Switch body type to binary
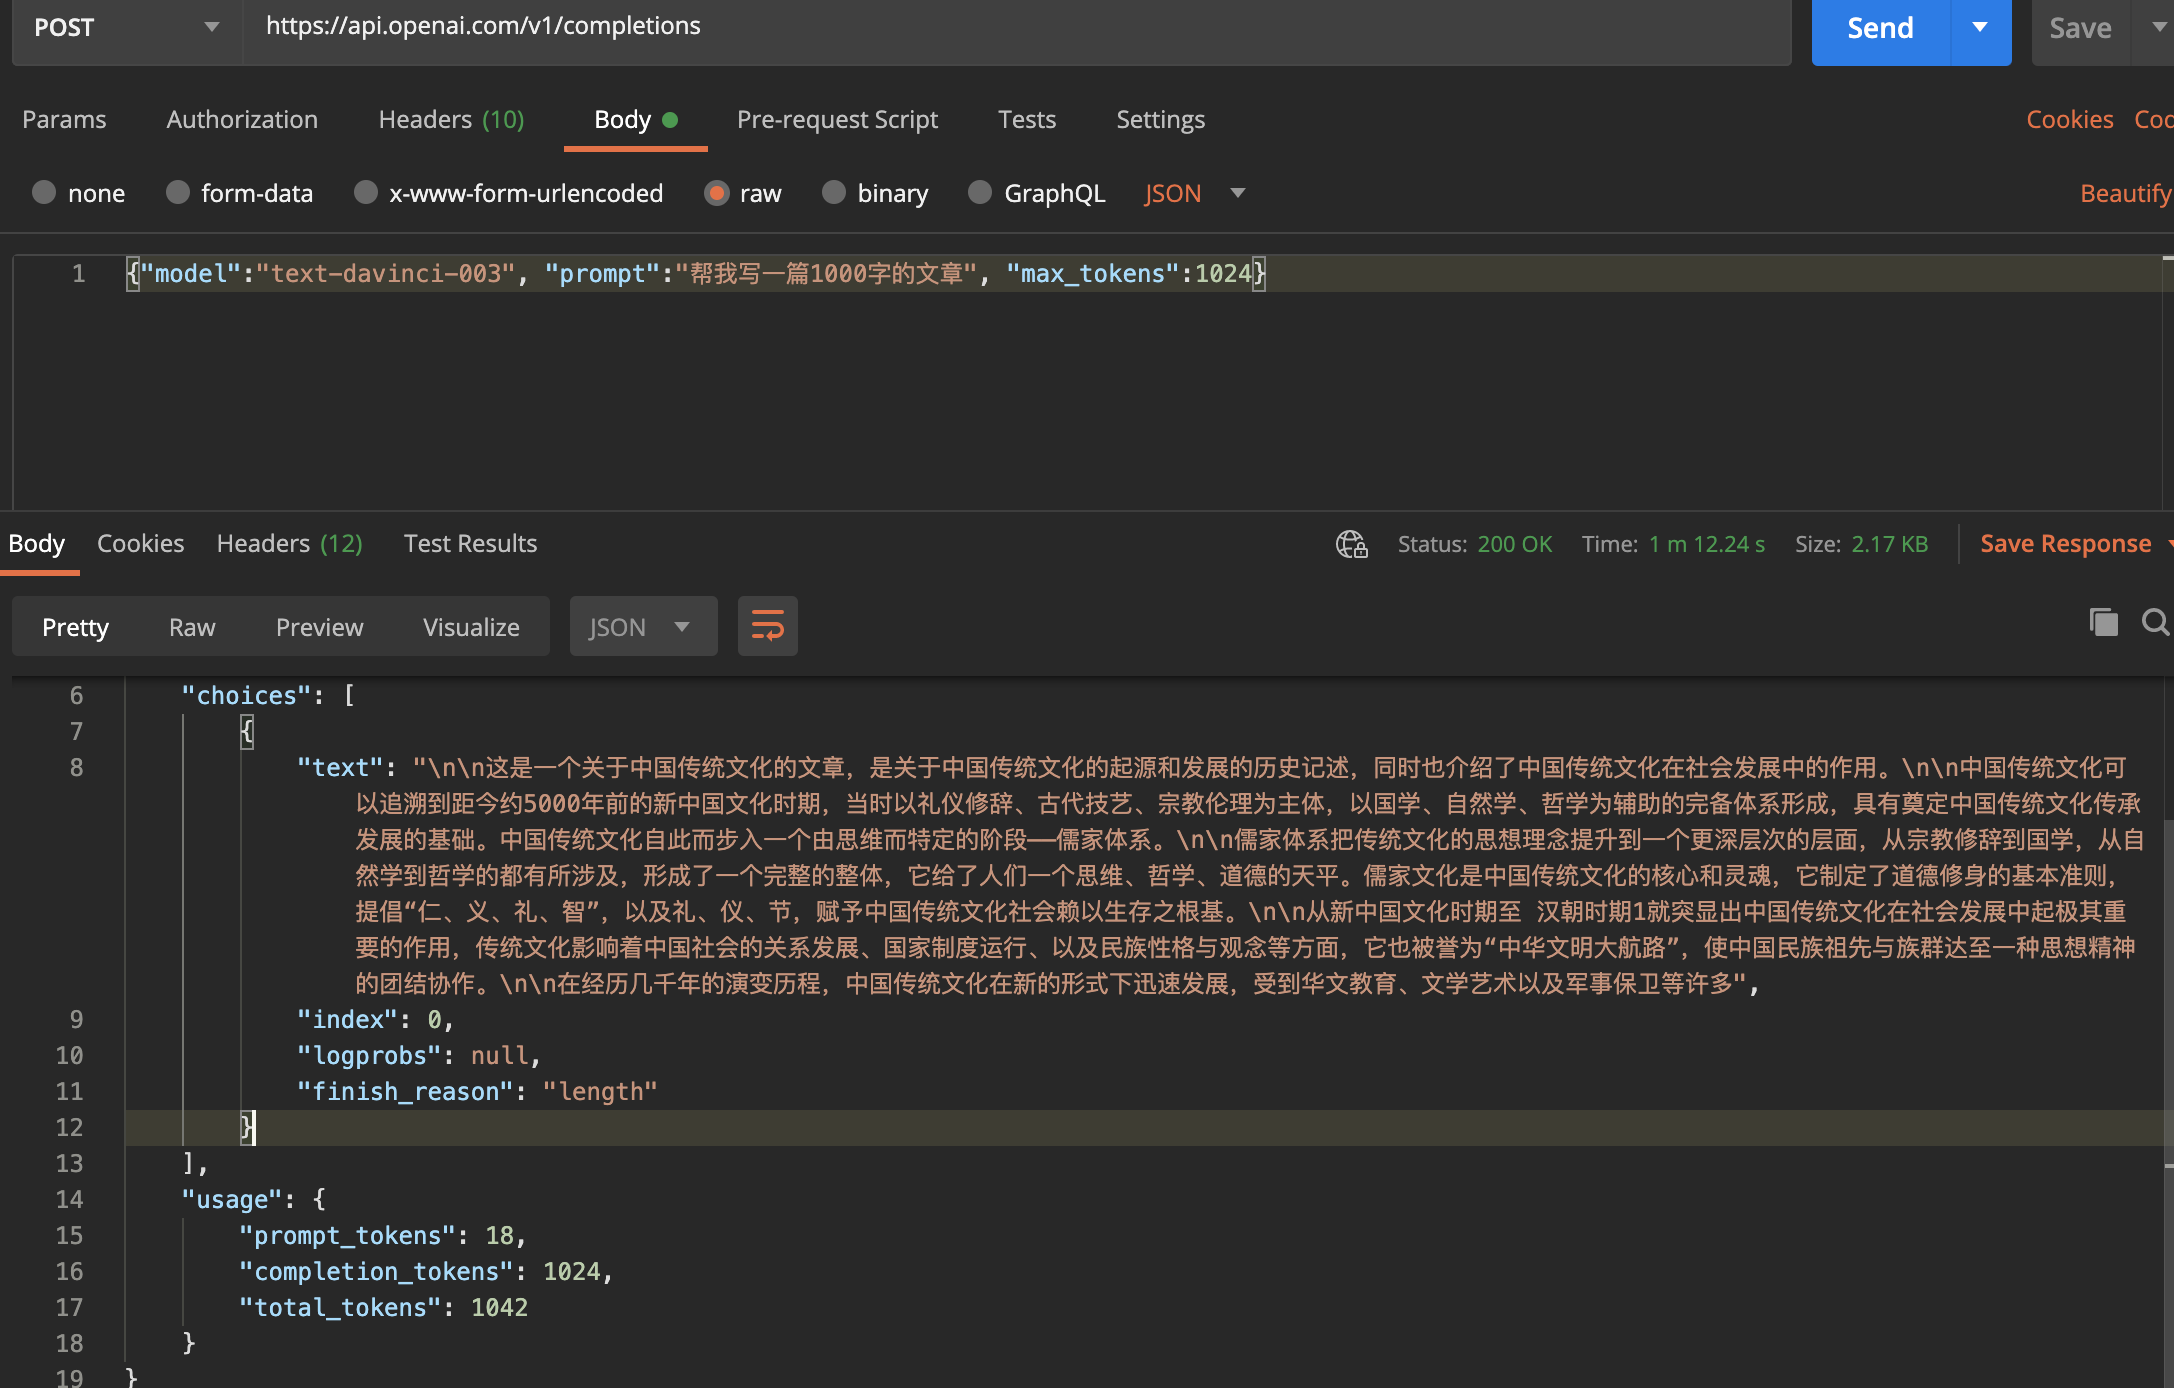 [x=833, y=192]
